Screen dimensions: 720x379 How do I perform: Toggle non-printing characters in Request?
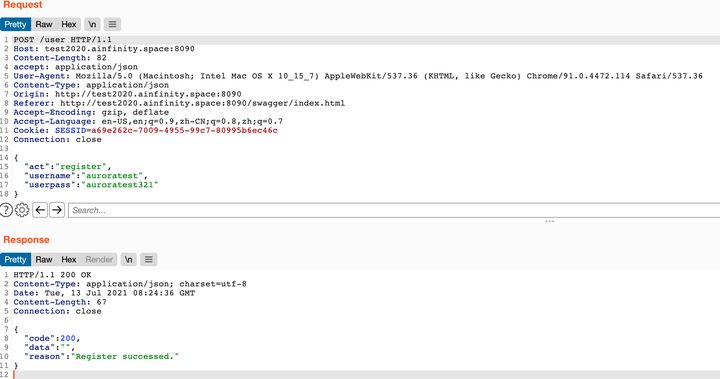[92, 24]
